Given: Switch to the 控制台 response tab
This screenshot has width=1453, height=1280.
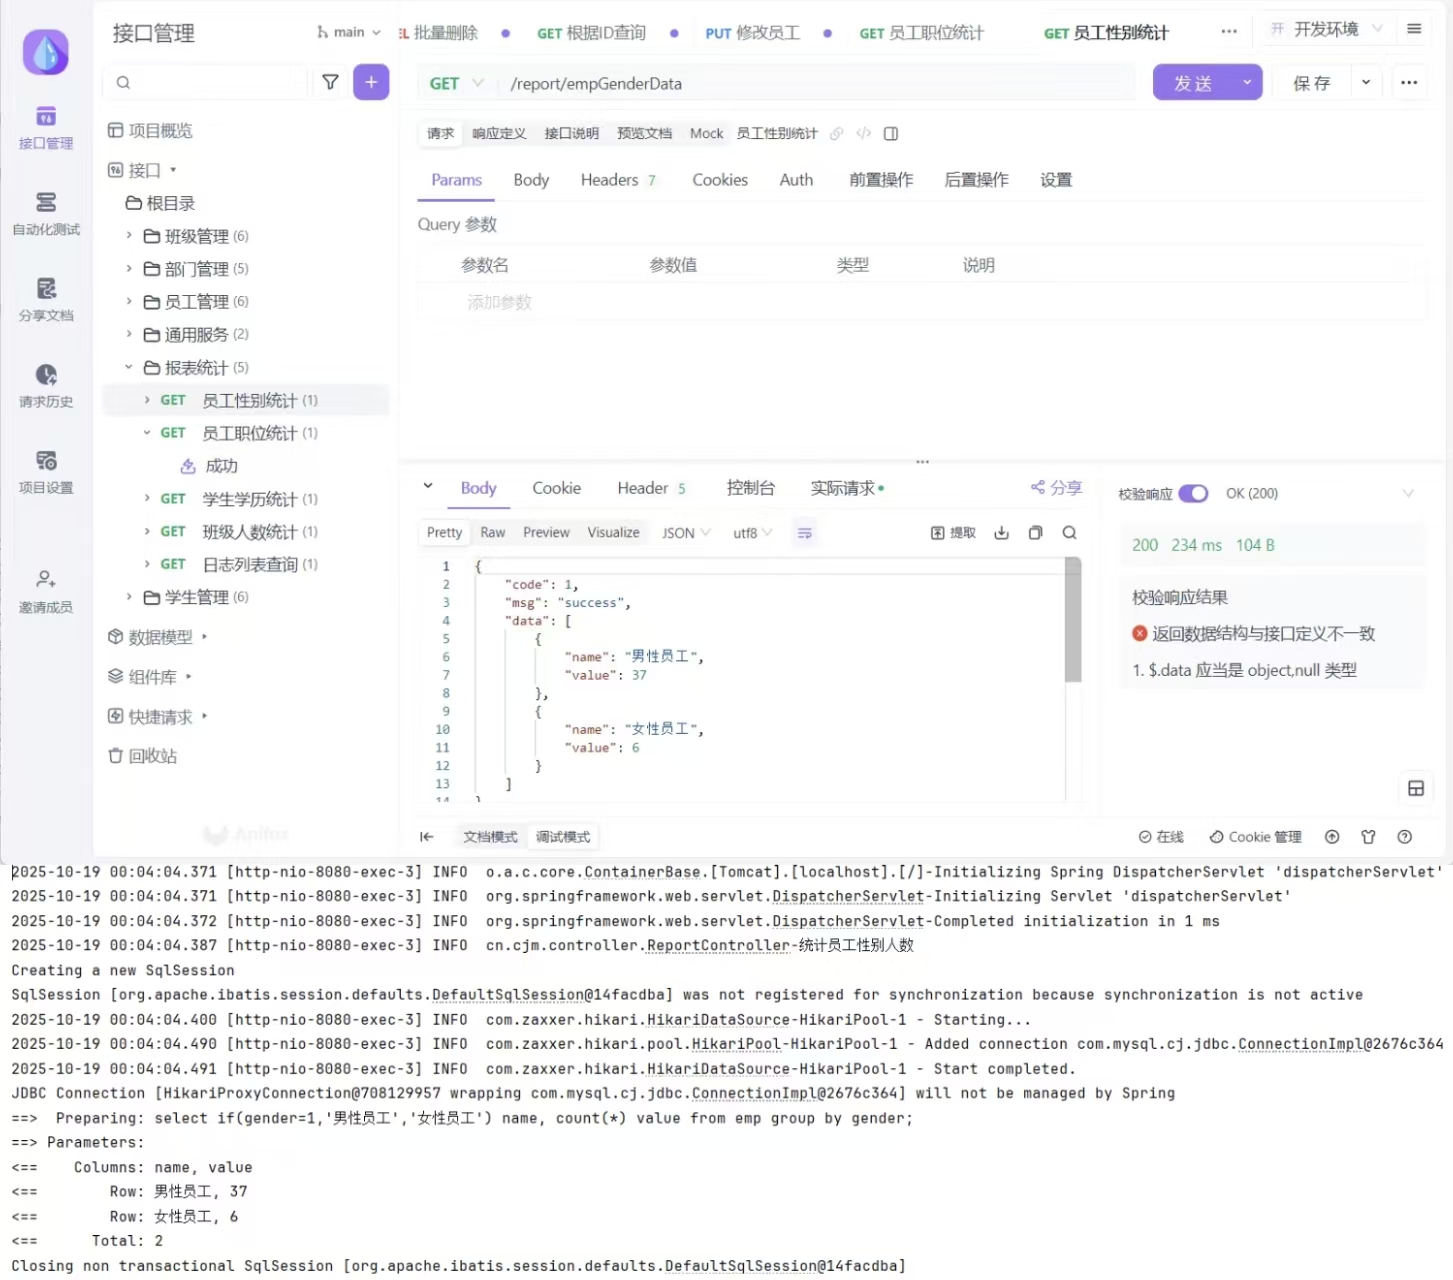Looking at the screenshot, I should [x=750, y=488].
